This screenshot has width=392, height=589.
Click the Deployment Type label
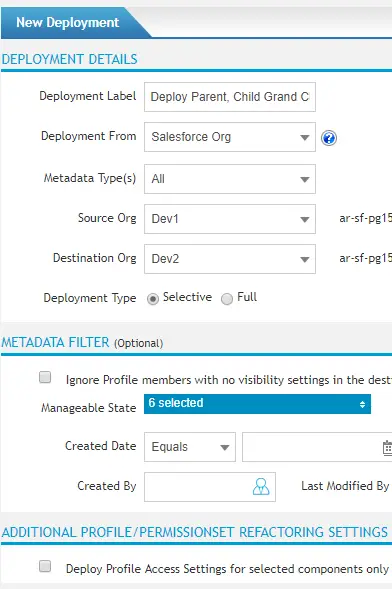point(90,298)
